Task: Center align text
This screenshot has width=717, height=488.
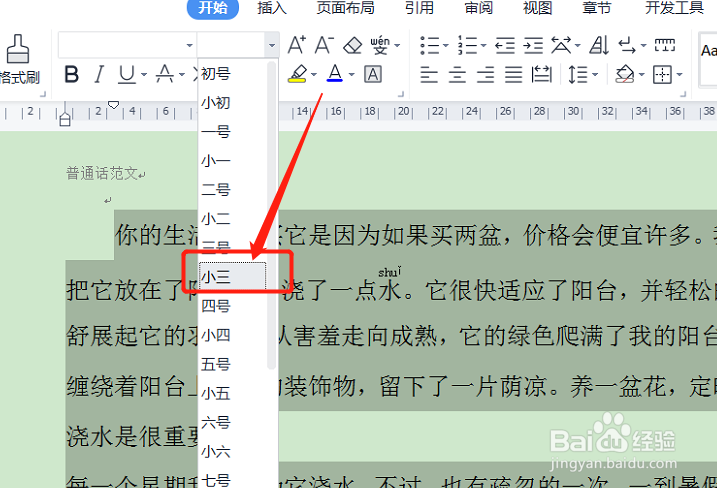Action: tap(457, 74)
